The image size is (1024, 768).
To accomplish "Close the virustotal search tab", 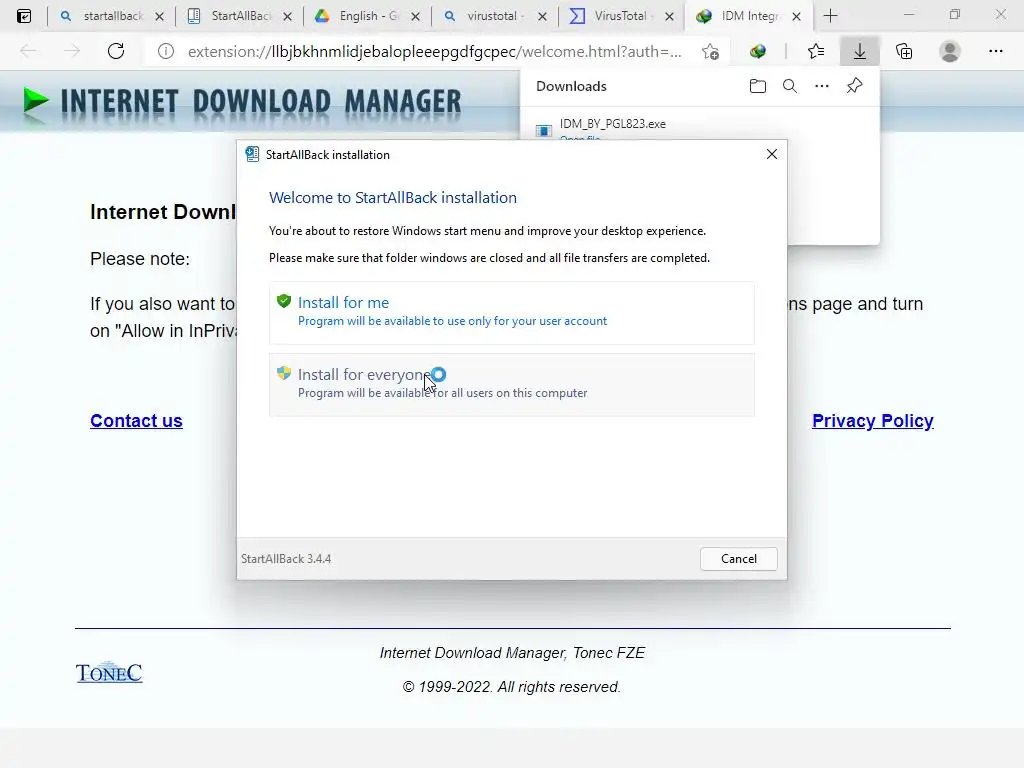I will [542, 16].
